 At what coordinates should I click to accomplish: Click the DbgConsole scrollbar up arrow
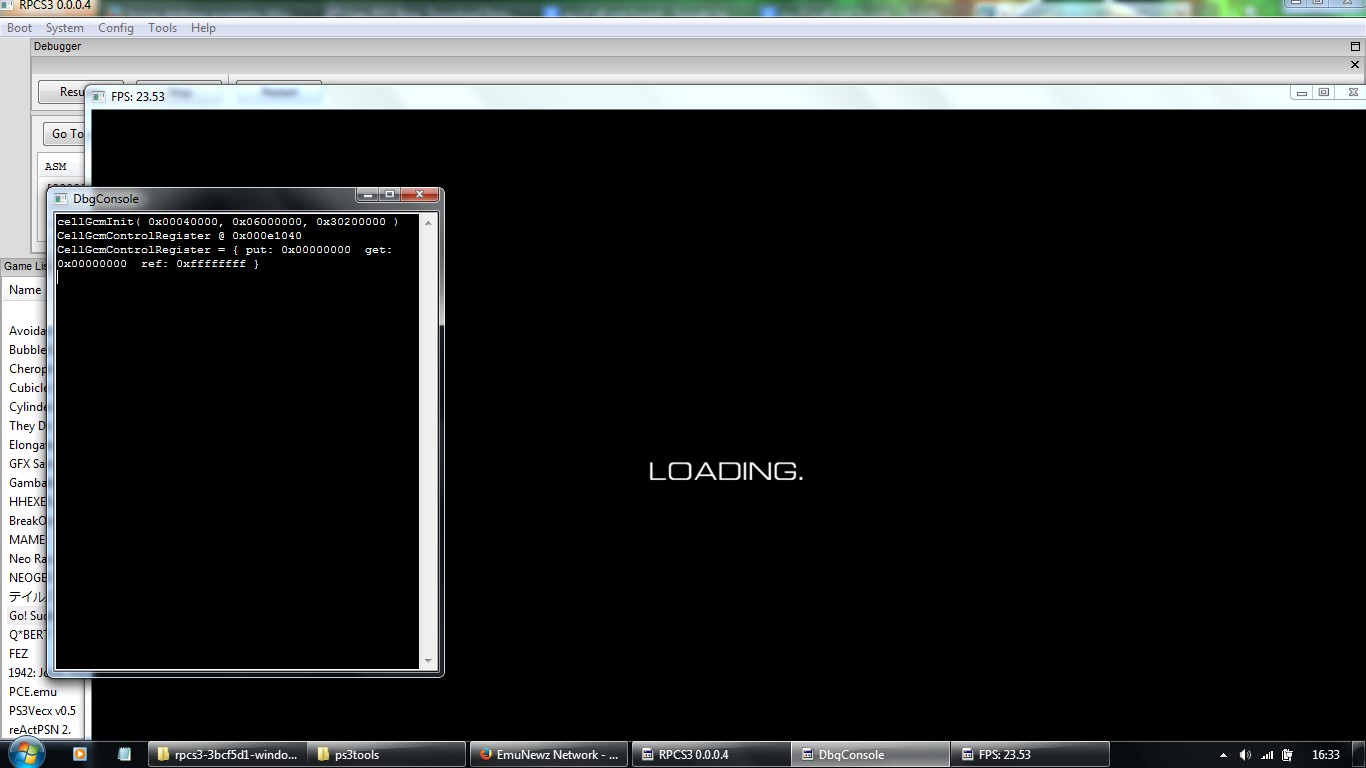click(428, 222)
